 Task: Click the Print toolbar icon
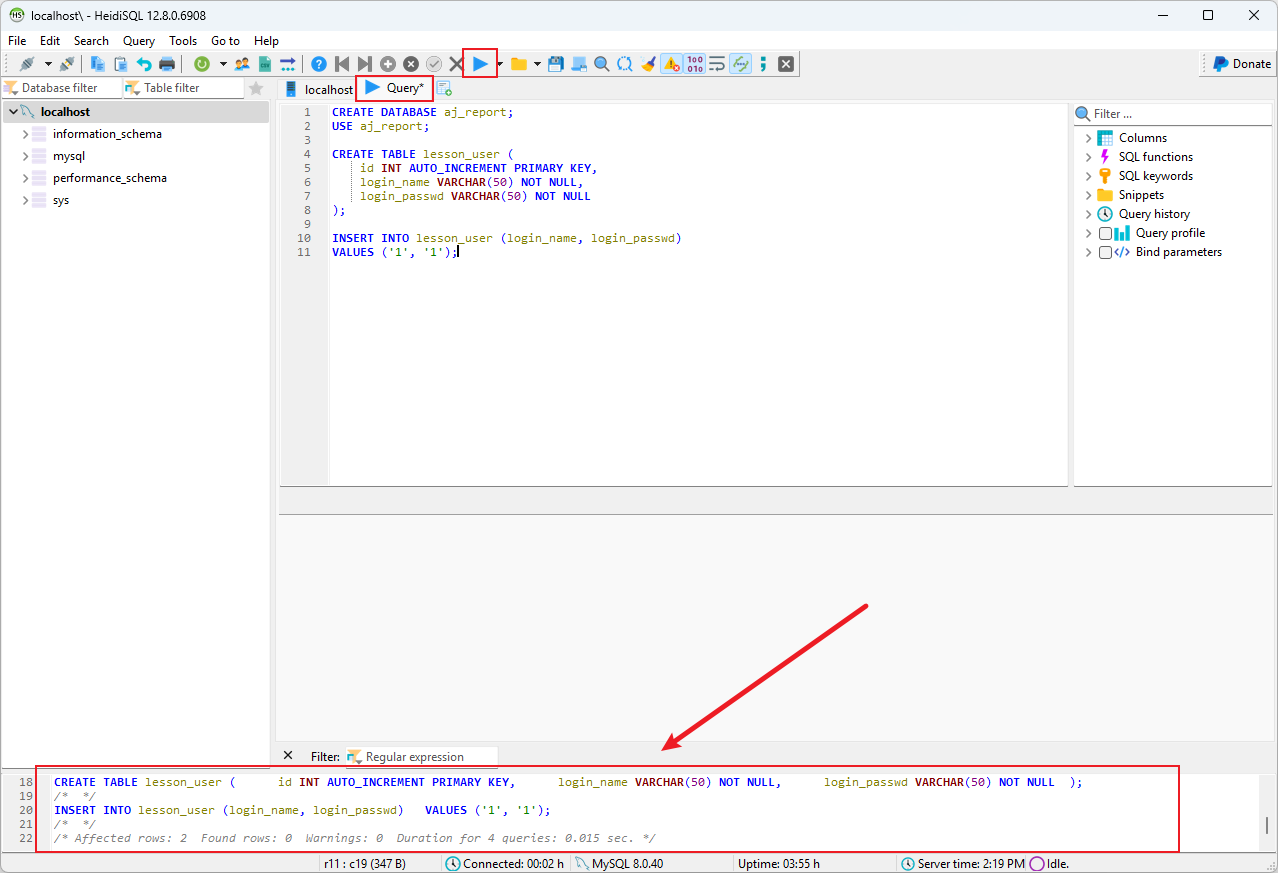[167, 64]
